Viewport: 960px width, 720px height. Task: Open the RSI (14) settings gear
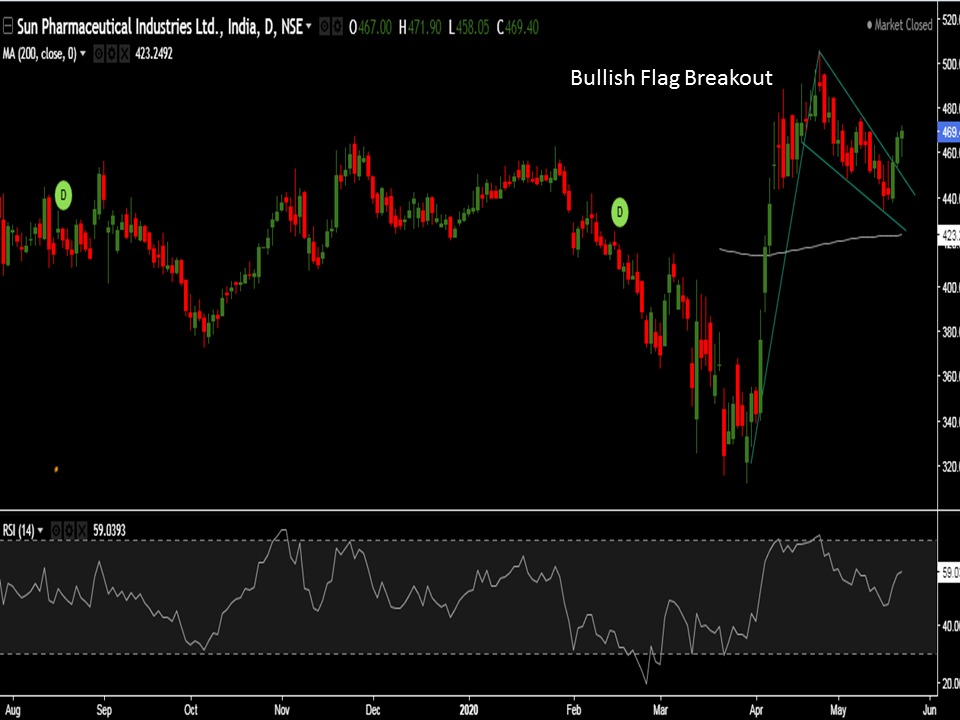(69, 530)
